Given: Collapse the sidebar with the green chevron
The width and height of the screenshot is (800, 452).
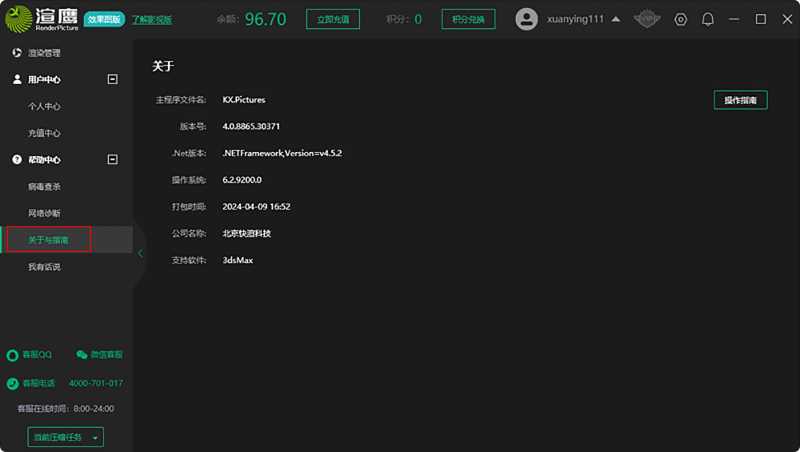Looking at the screenshot, I should click(140, 253).
